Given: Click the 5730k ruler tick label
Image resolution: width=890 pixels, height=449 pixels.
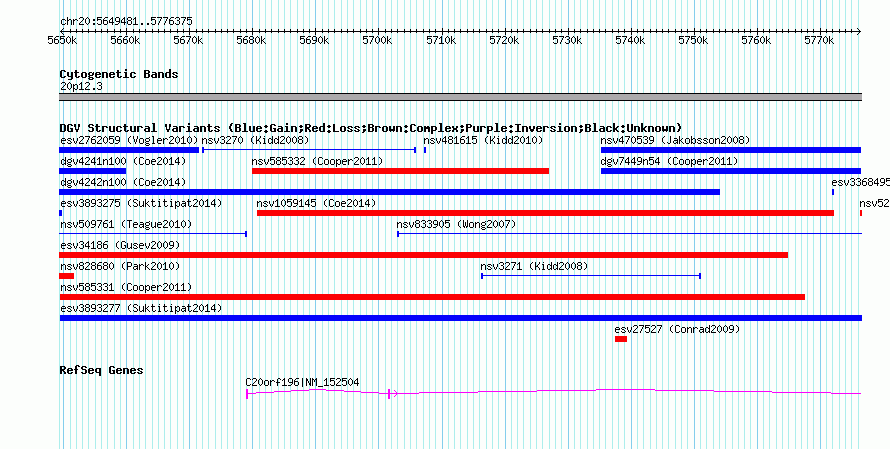Looking at the screenshot, I should [x=568, y=41].
